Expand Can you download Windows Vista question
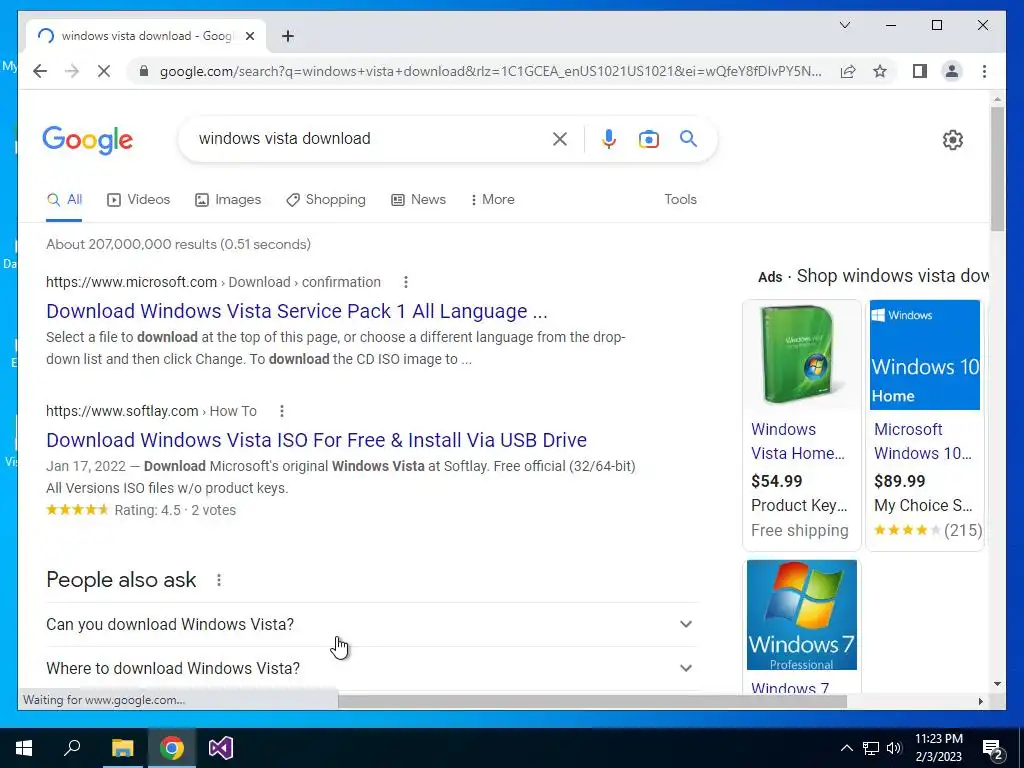The height and width of the screenshot is (768, 1024). (x=372, y=624)
